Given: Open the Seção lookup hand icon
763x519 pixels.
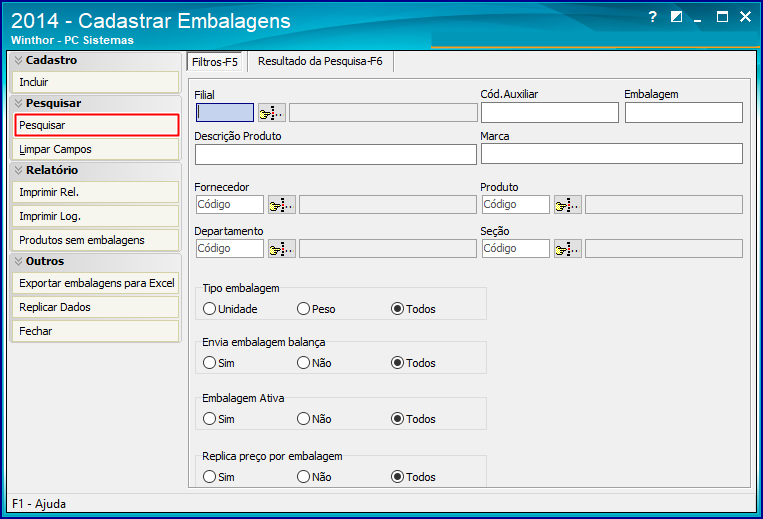Looking at the screenshot, I should [x=568, y=249].
